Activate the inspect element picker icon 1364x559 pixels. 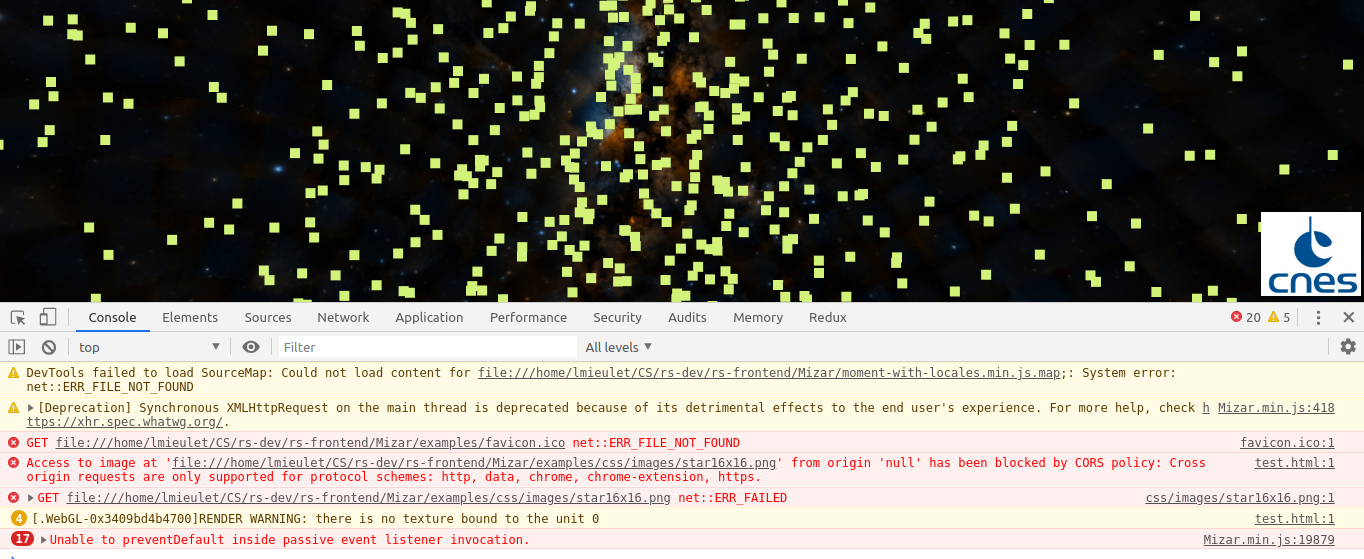tap(18, 317)
